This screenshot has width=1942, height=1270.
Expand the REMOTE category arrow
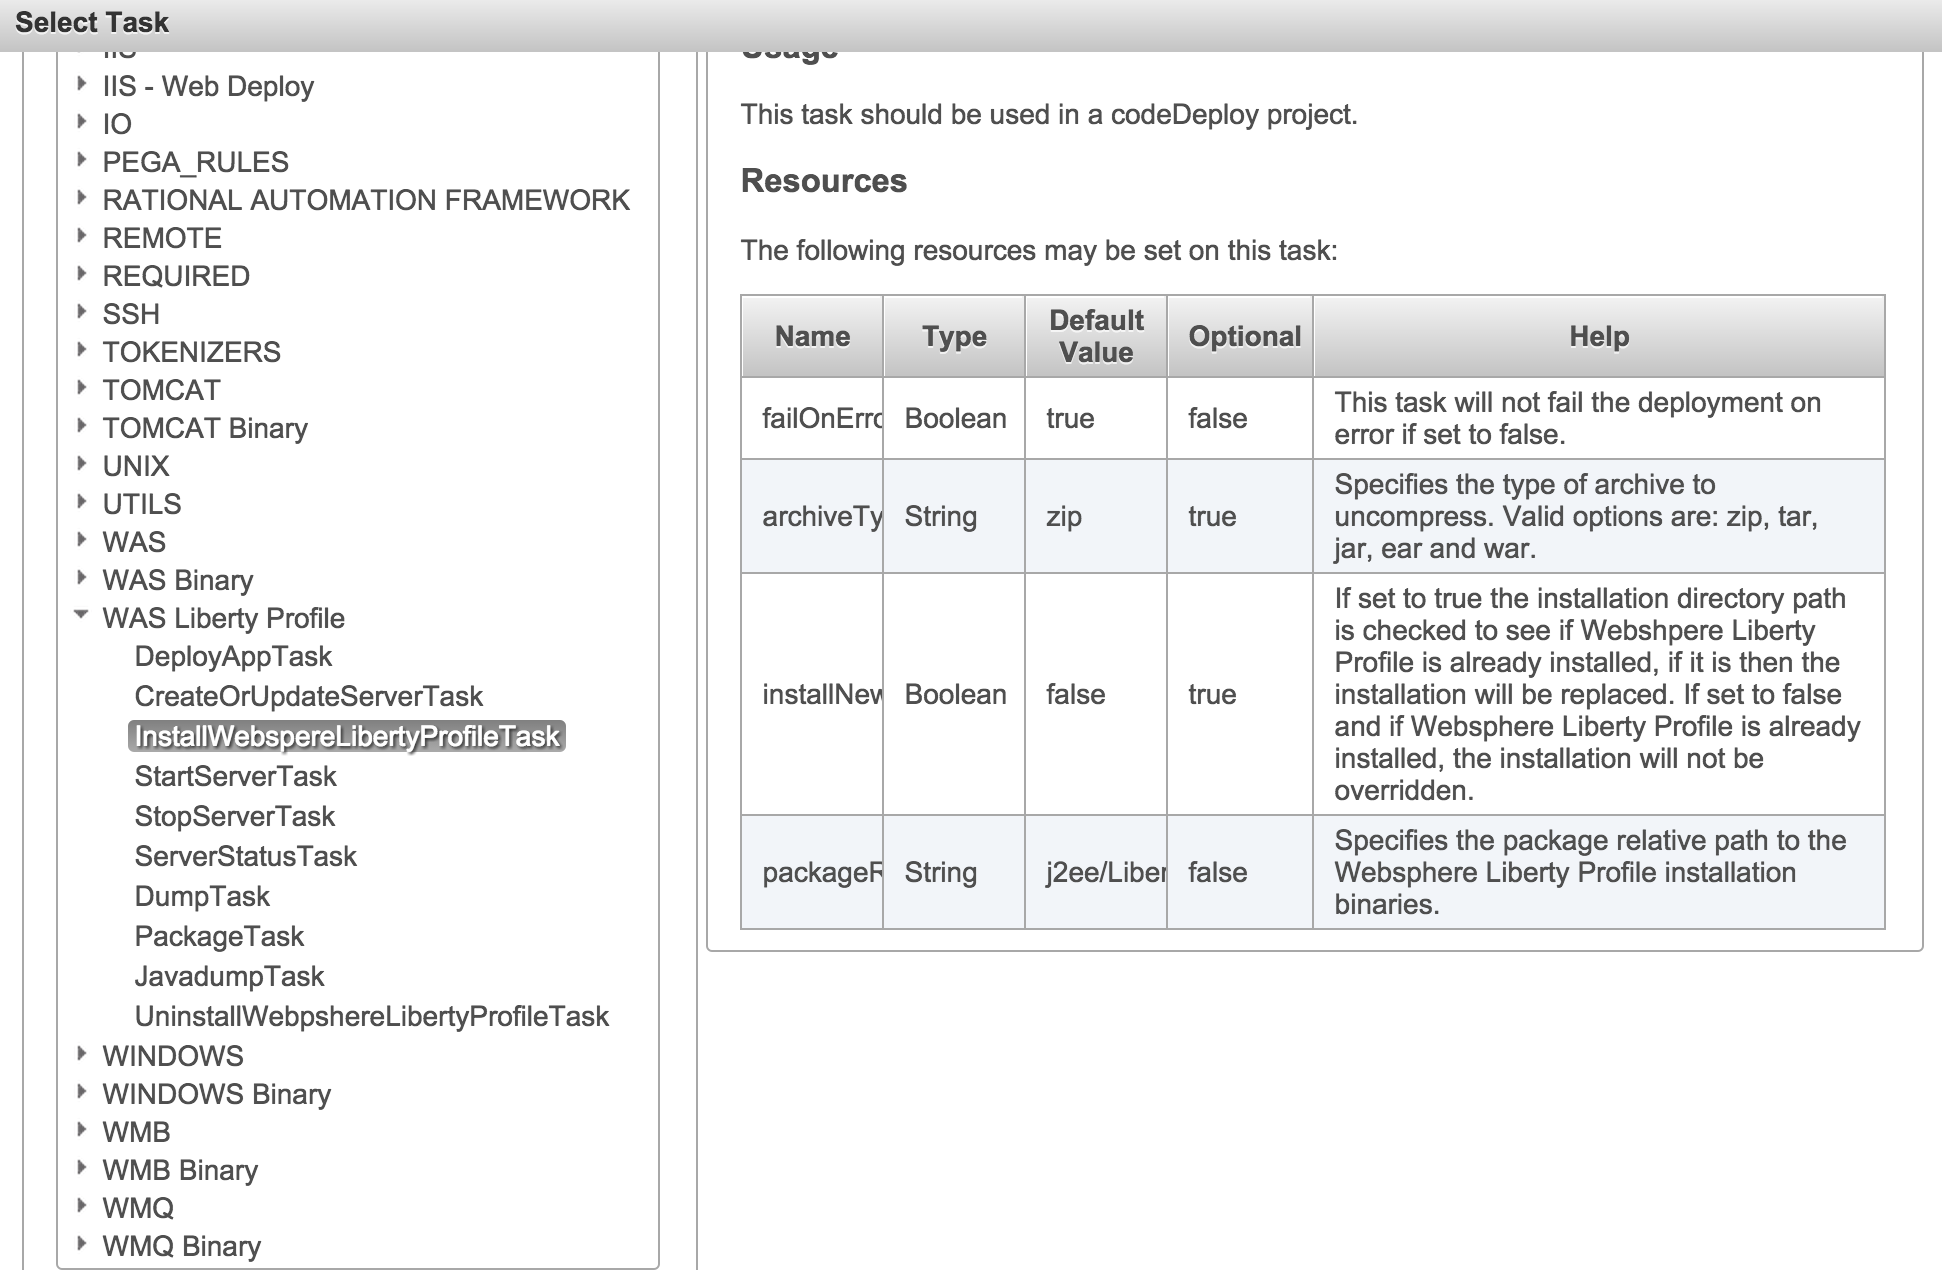click(x=82, y=237)
